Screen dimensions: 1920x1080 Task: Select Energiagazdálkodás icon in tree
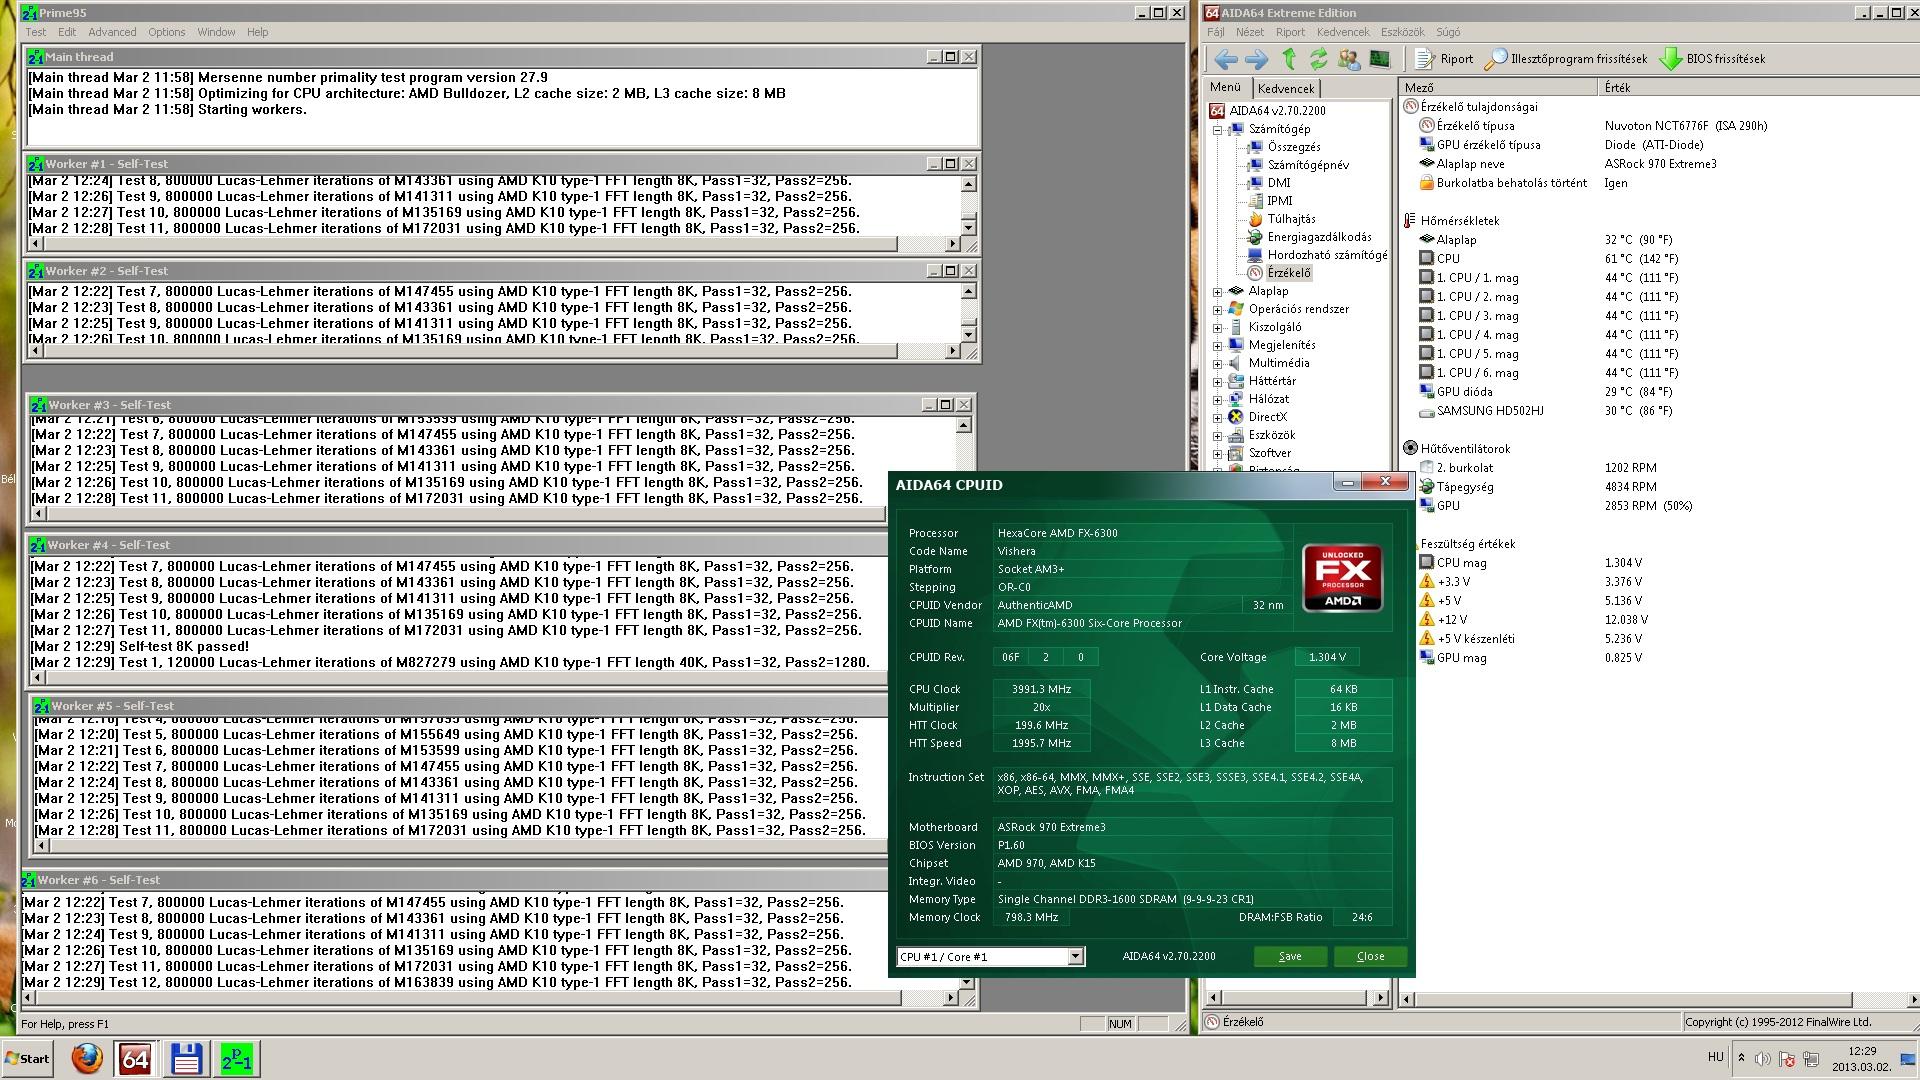1255,237
